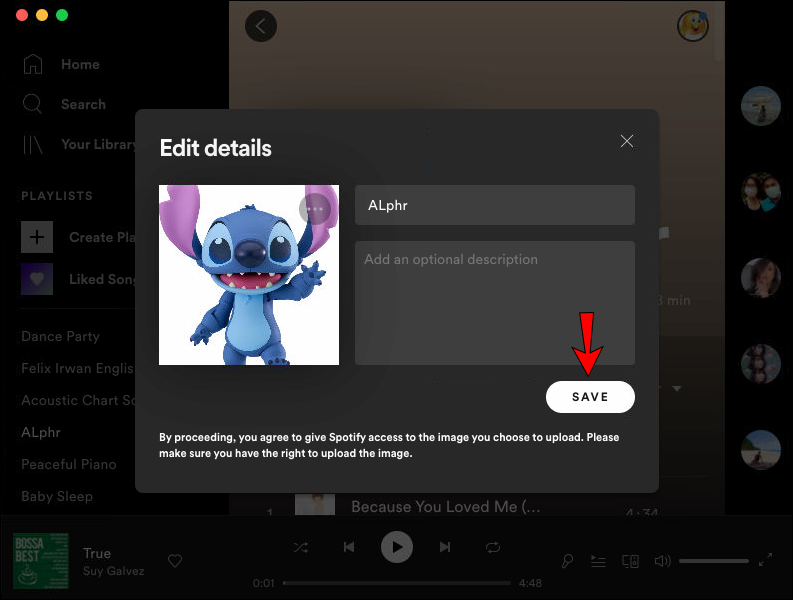Go back with the back arrow

[x=261, y=26]
